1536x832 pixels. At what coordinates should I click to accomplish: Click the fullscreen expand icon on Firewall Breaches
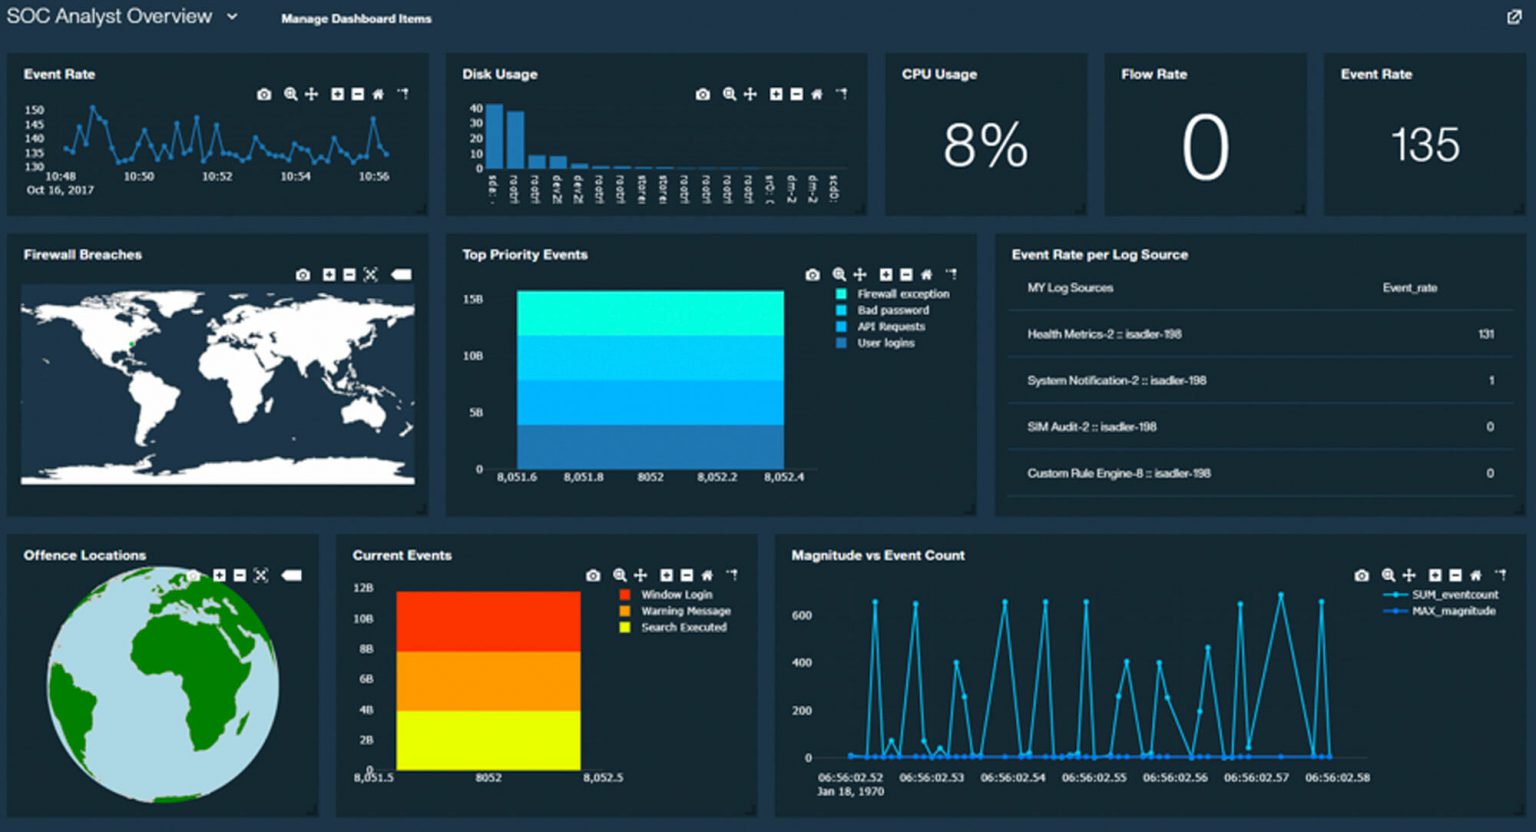370,272
